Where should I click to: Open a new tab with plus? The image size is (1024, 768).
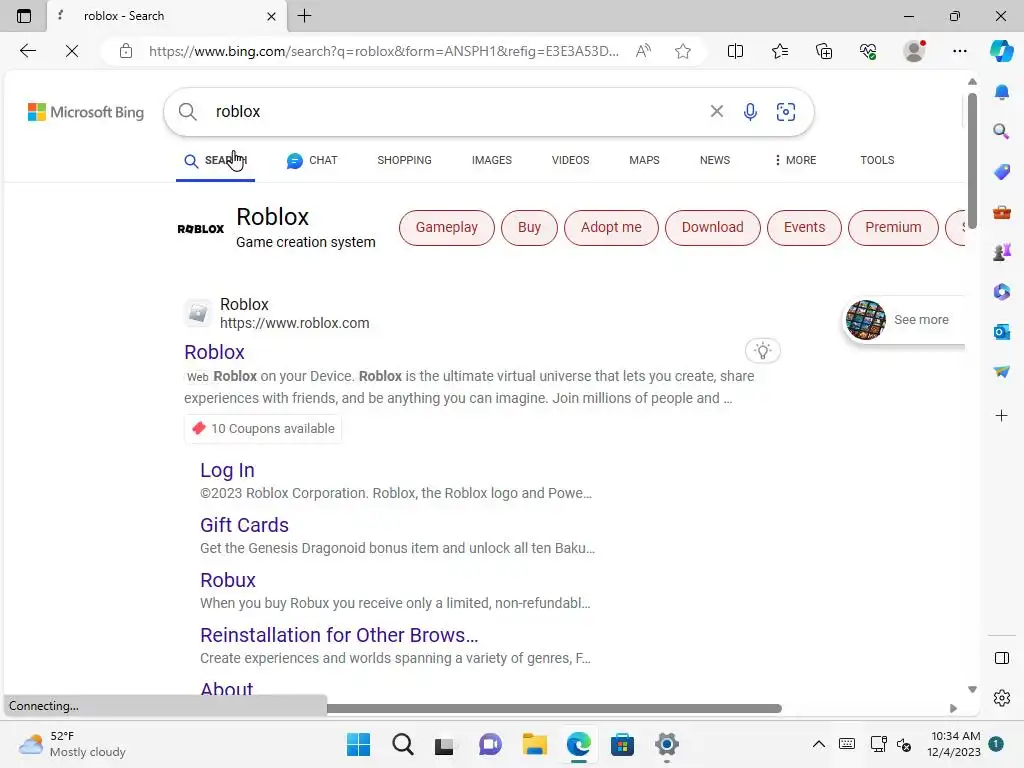tap(304, 16)
